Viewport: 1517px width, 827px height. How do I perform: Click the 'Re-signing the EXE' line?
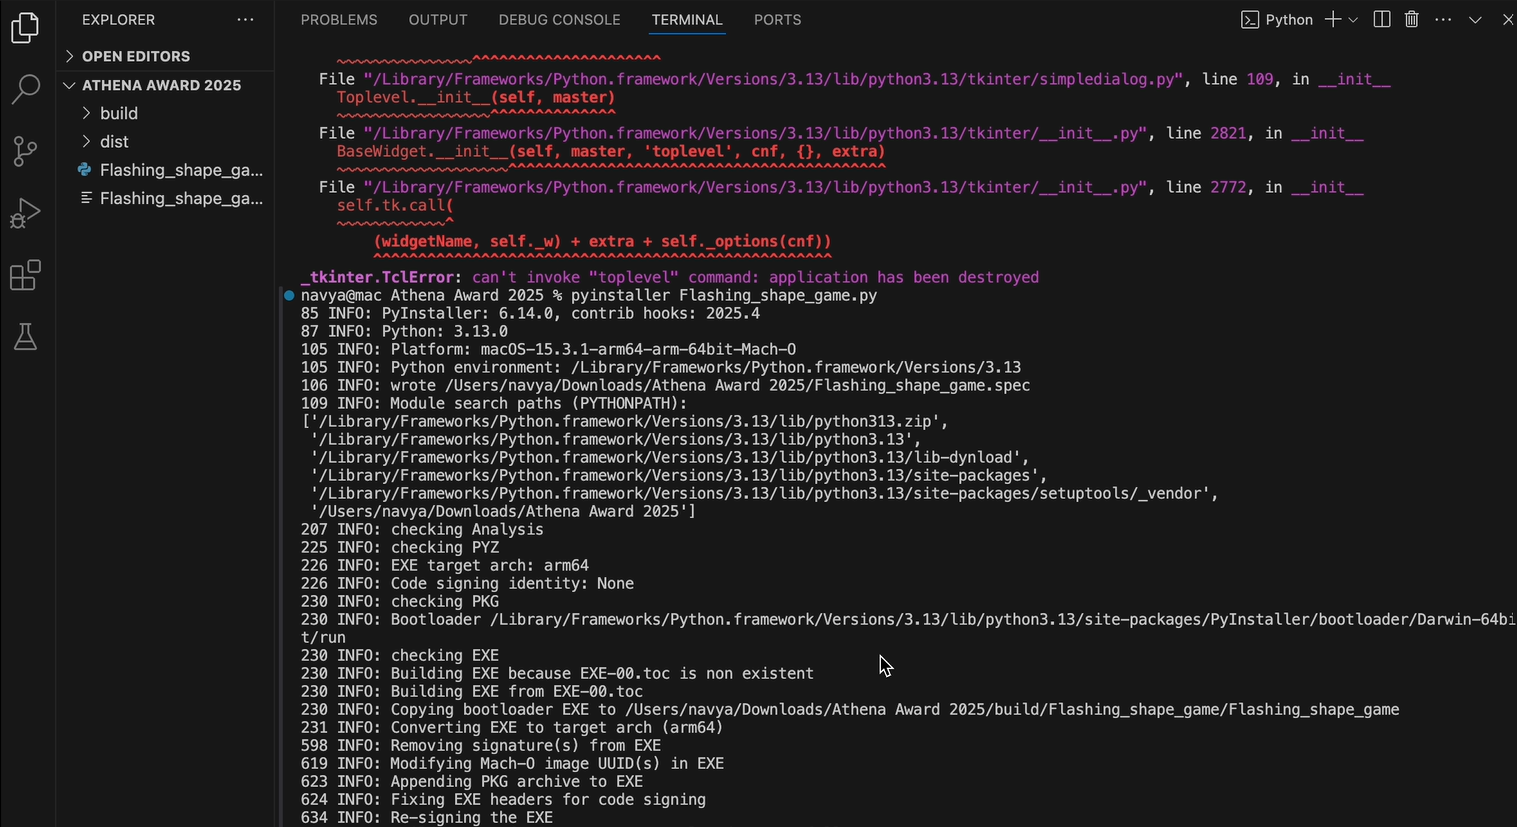427,817
